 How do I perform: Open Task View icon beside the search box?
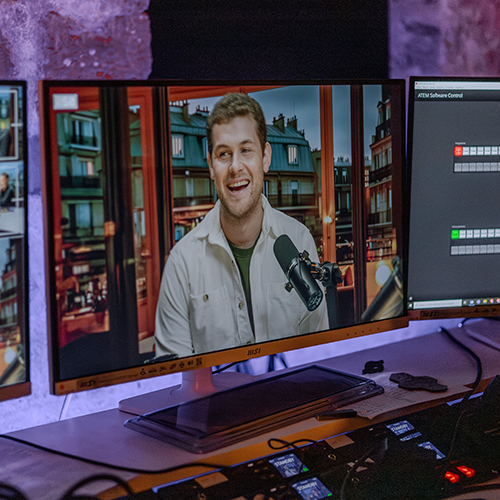pos(465,303)
